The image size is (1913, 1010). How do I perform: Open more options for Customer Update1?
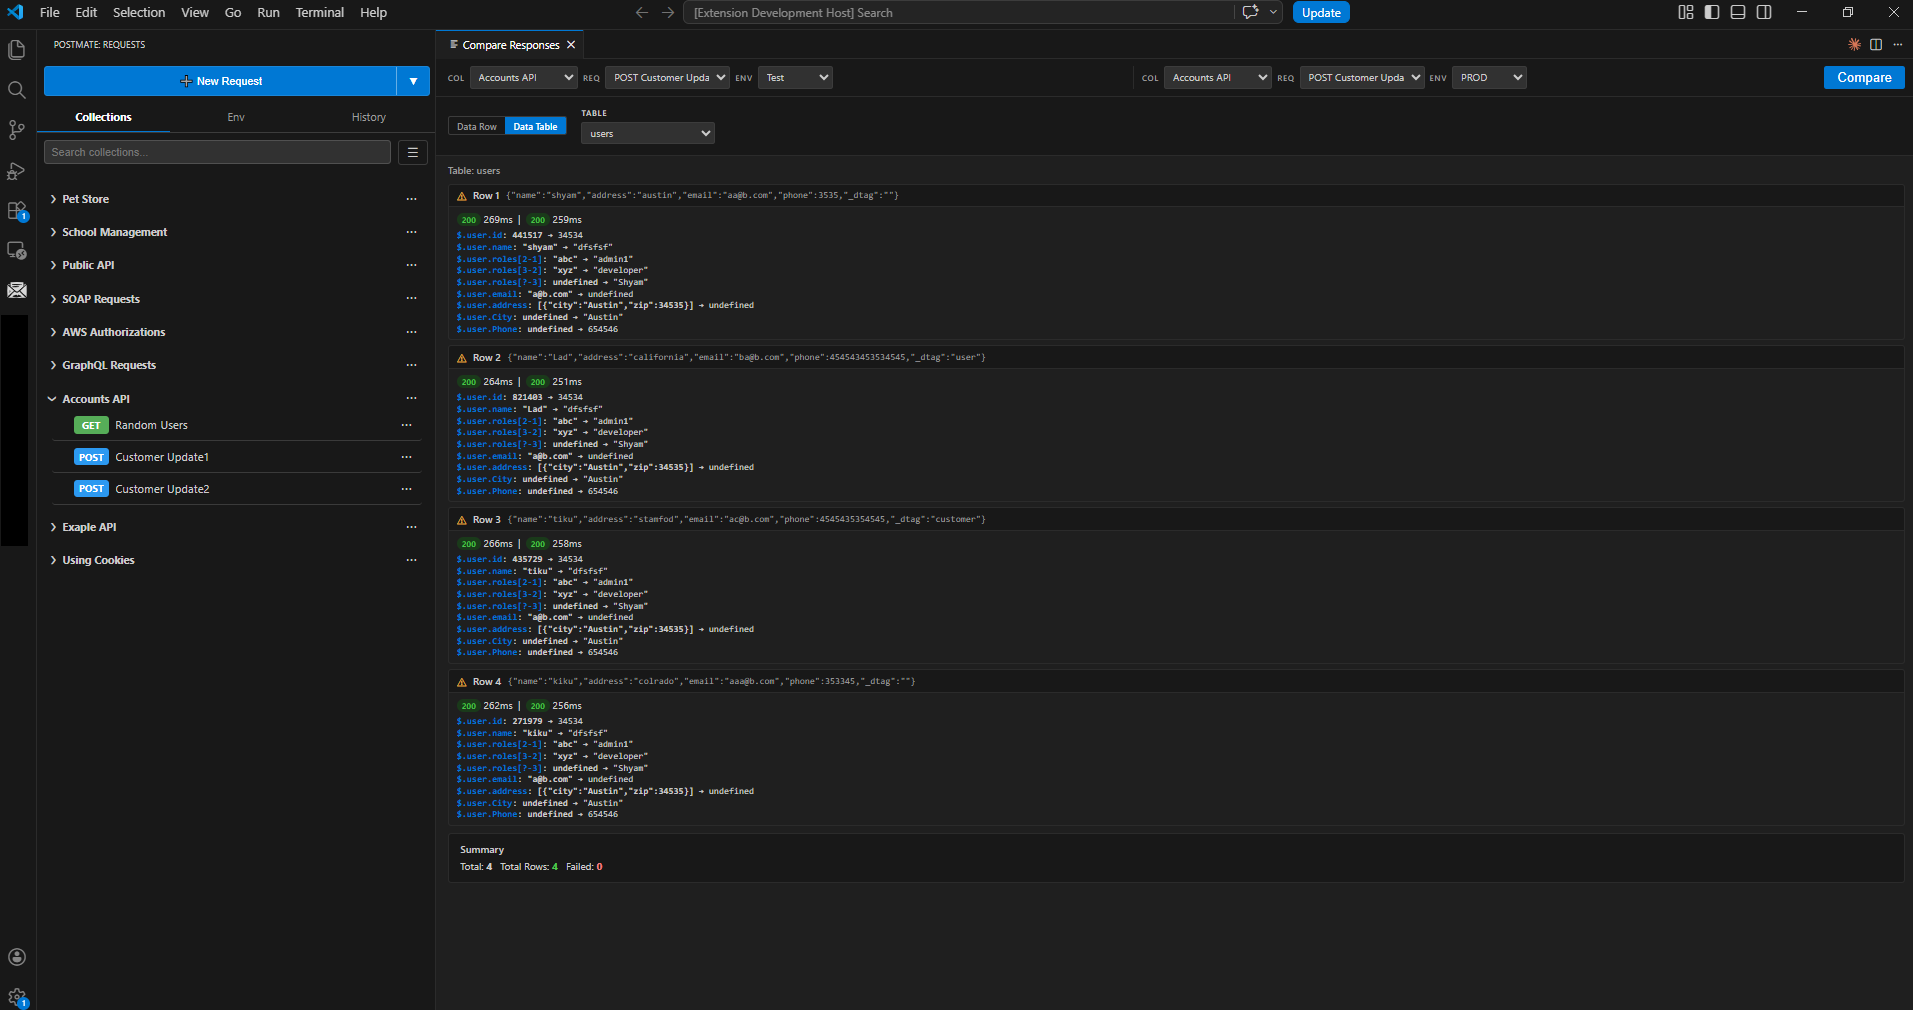[406, 457]
